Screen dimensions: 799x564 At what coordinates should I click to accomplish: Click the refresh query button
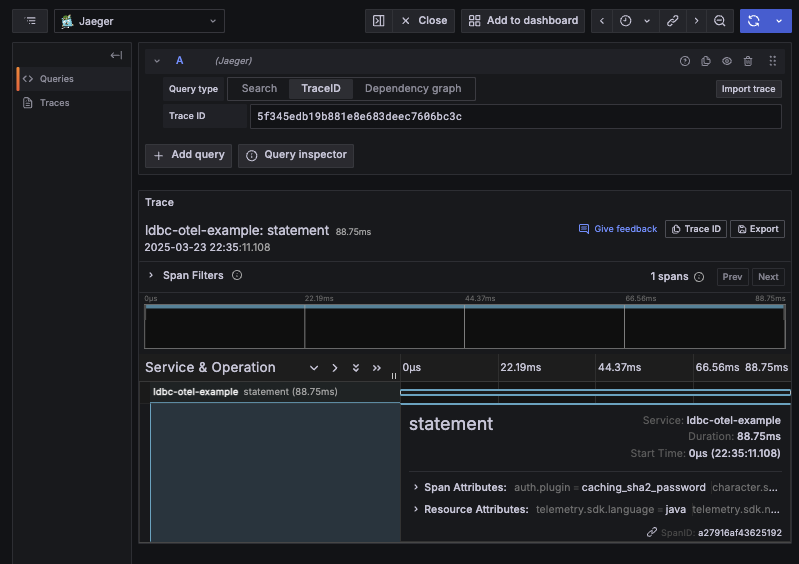[x=752, y=21]
